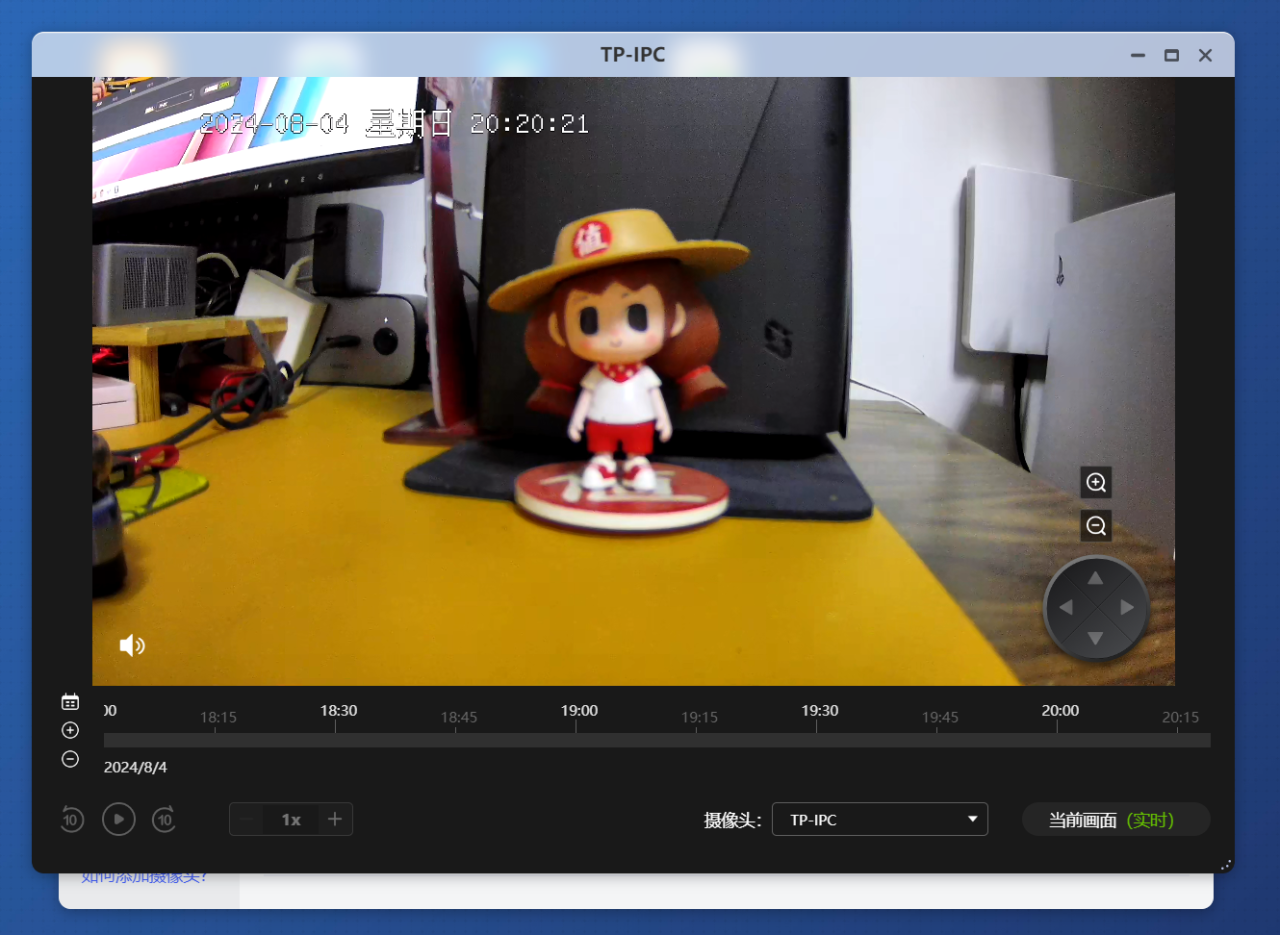Increase playback speed with plus button
The image size is (1280, 935).
point(335,820)
